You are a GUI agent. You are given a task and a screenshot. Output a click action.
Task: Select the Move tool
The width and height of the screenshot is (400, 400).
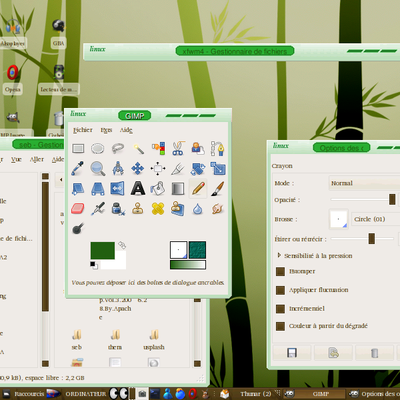(138, 168)
